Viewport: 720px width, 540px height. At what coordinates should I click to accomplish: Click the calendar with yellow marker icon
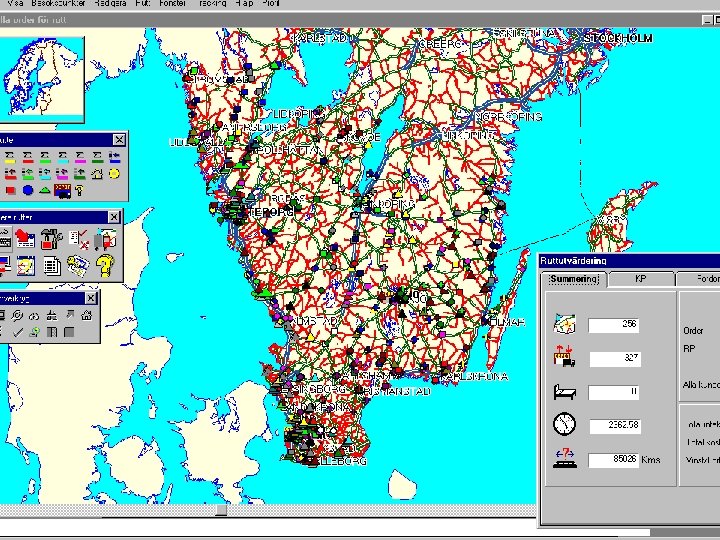tap(25, 266)
